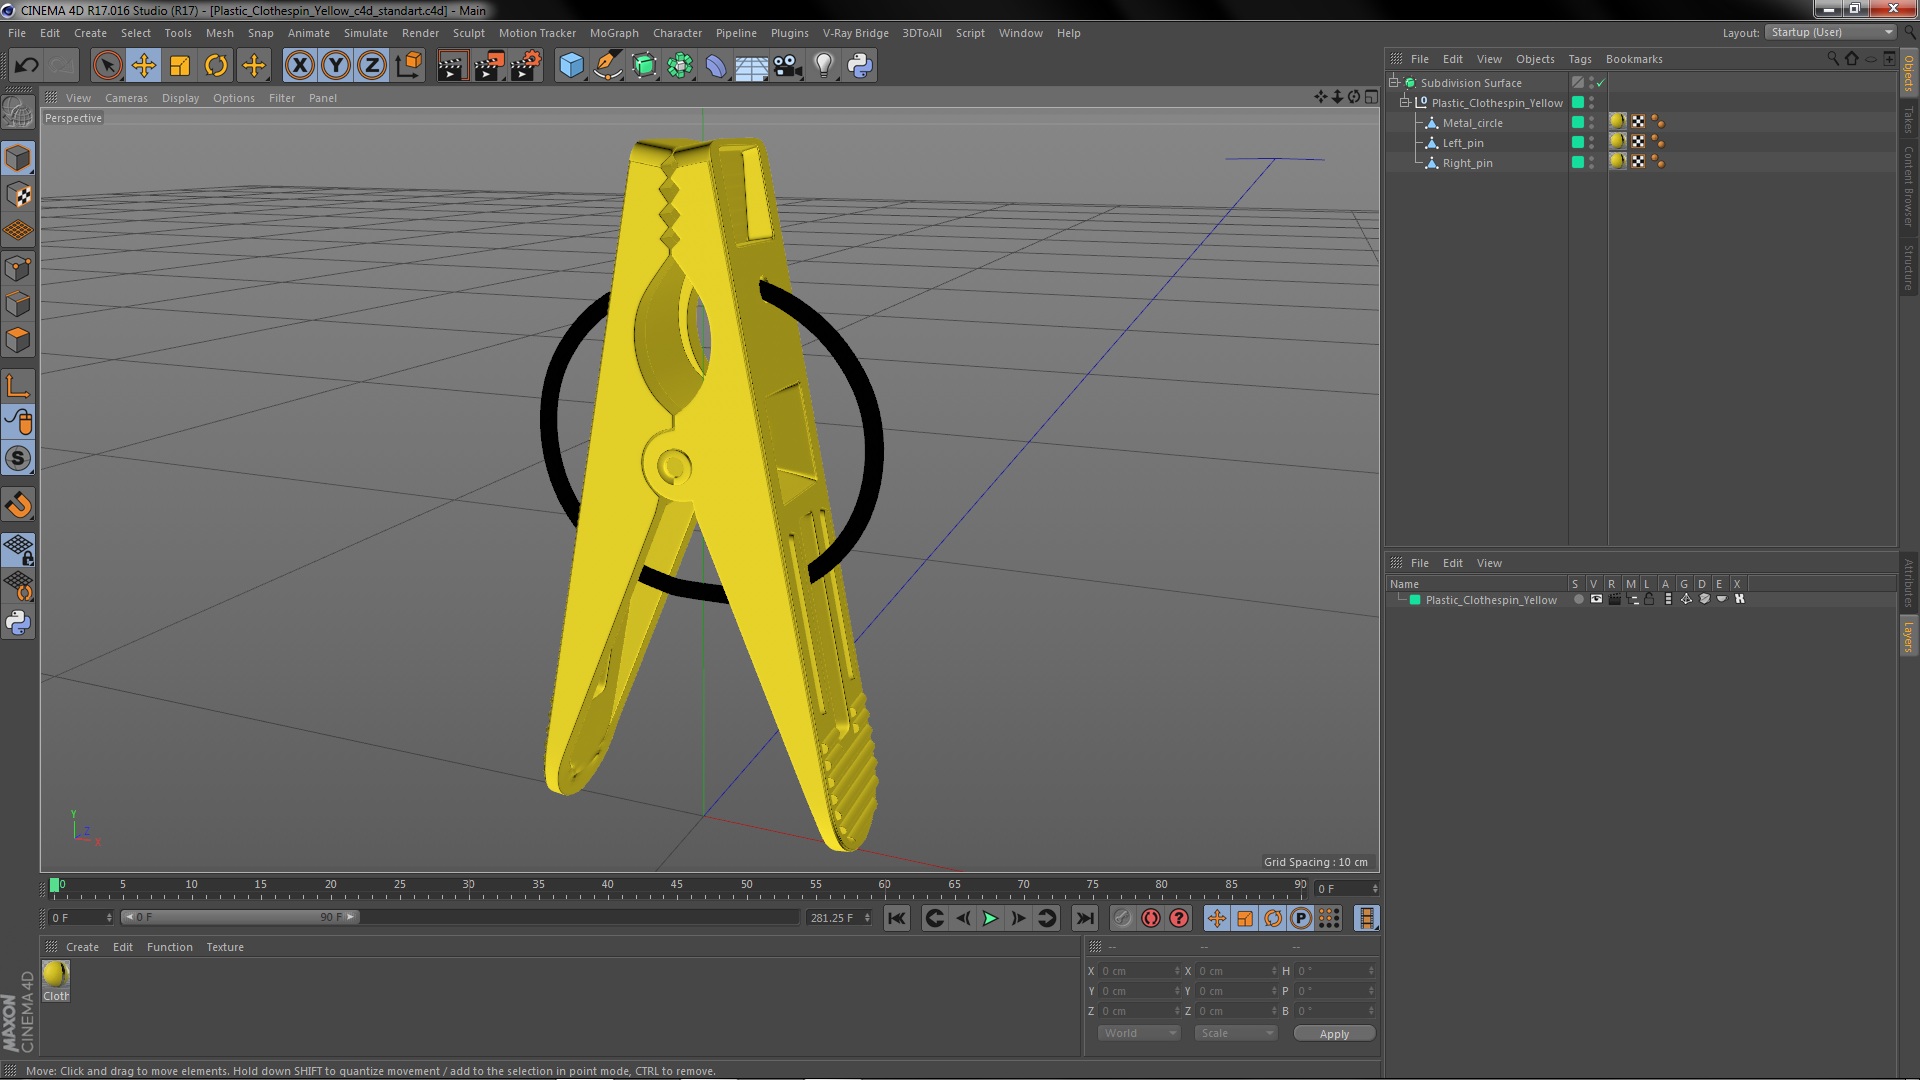Select the Move tool in top toolbar
The image size is (1920, 1080).
(143, 66)
